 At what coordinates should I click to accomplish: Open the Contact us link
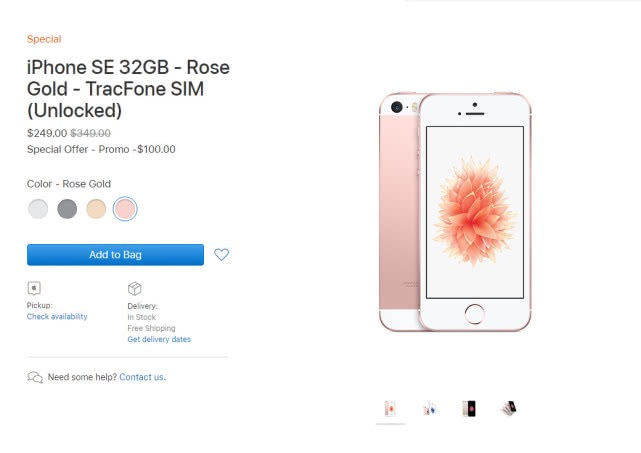141,377
